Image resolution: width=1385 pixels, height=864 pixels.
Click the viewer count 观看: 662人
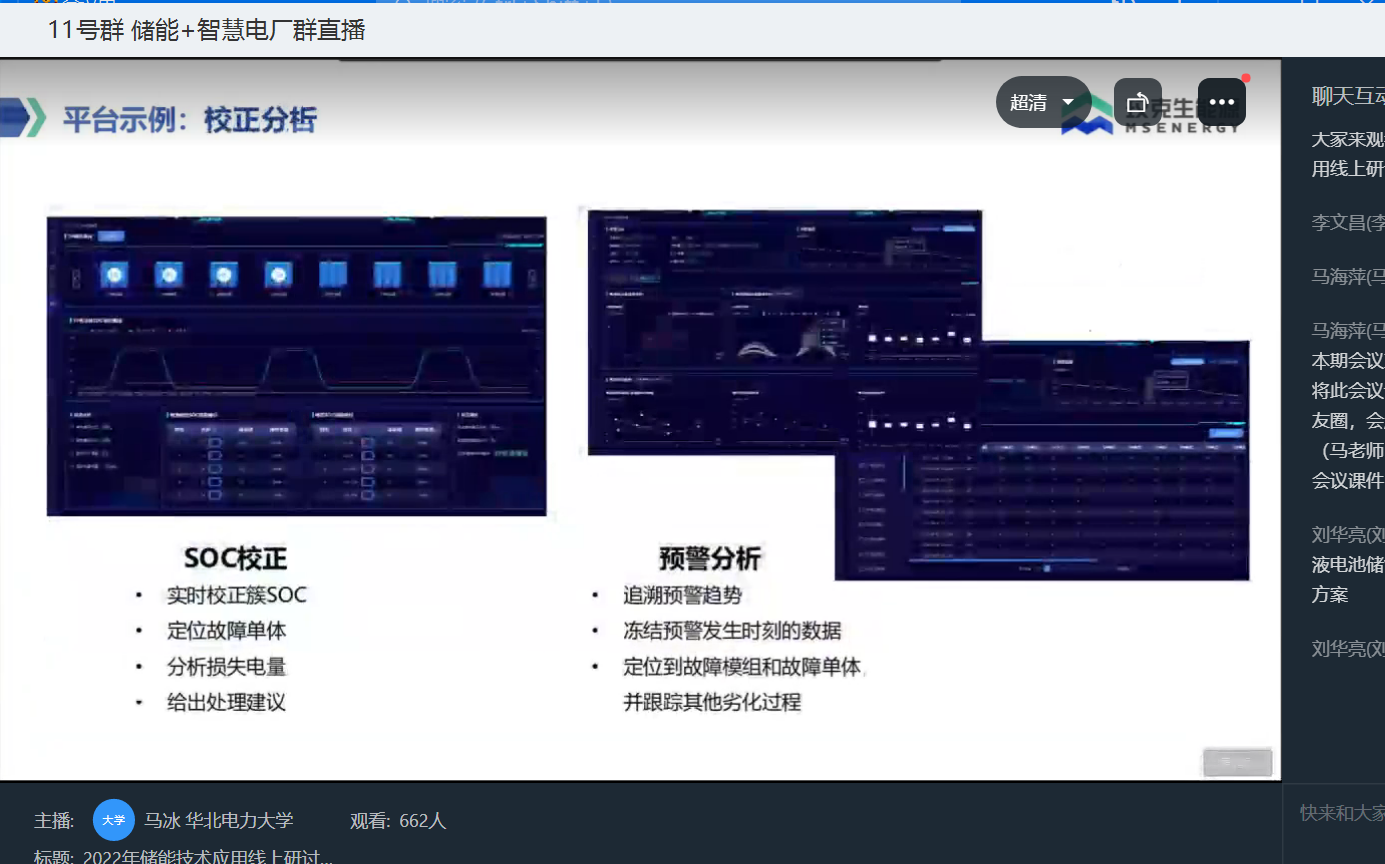pyautogui.click(x=398, y=821)
